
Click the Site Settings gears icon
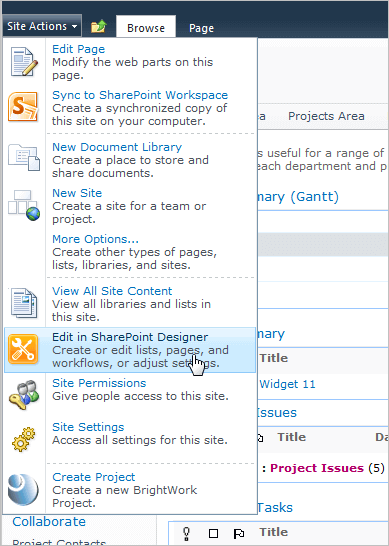click(24, 439)
